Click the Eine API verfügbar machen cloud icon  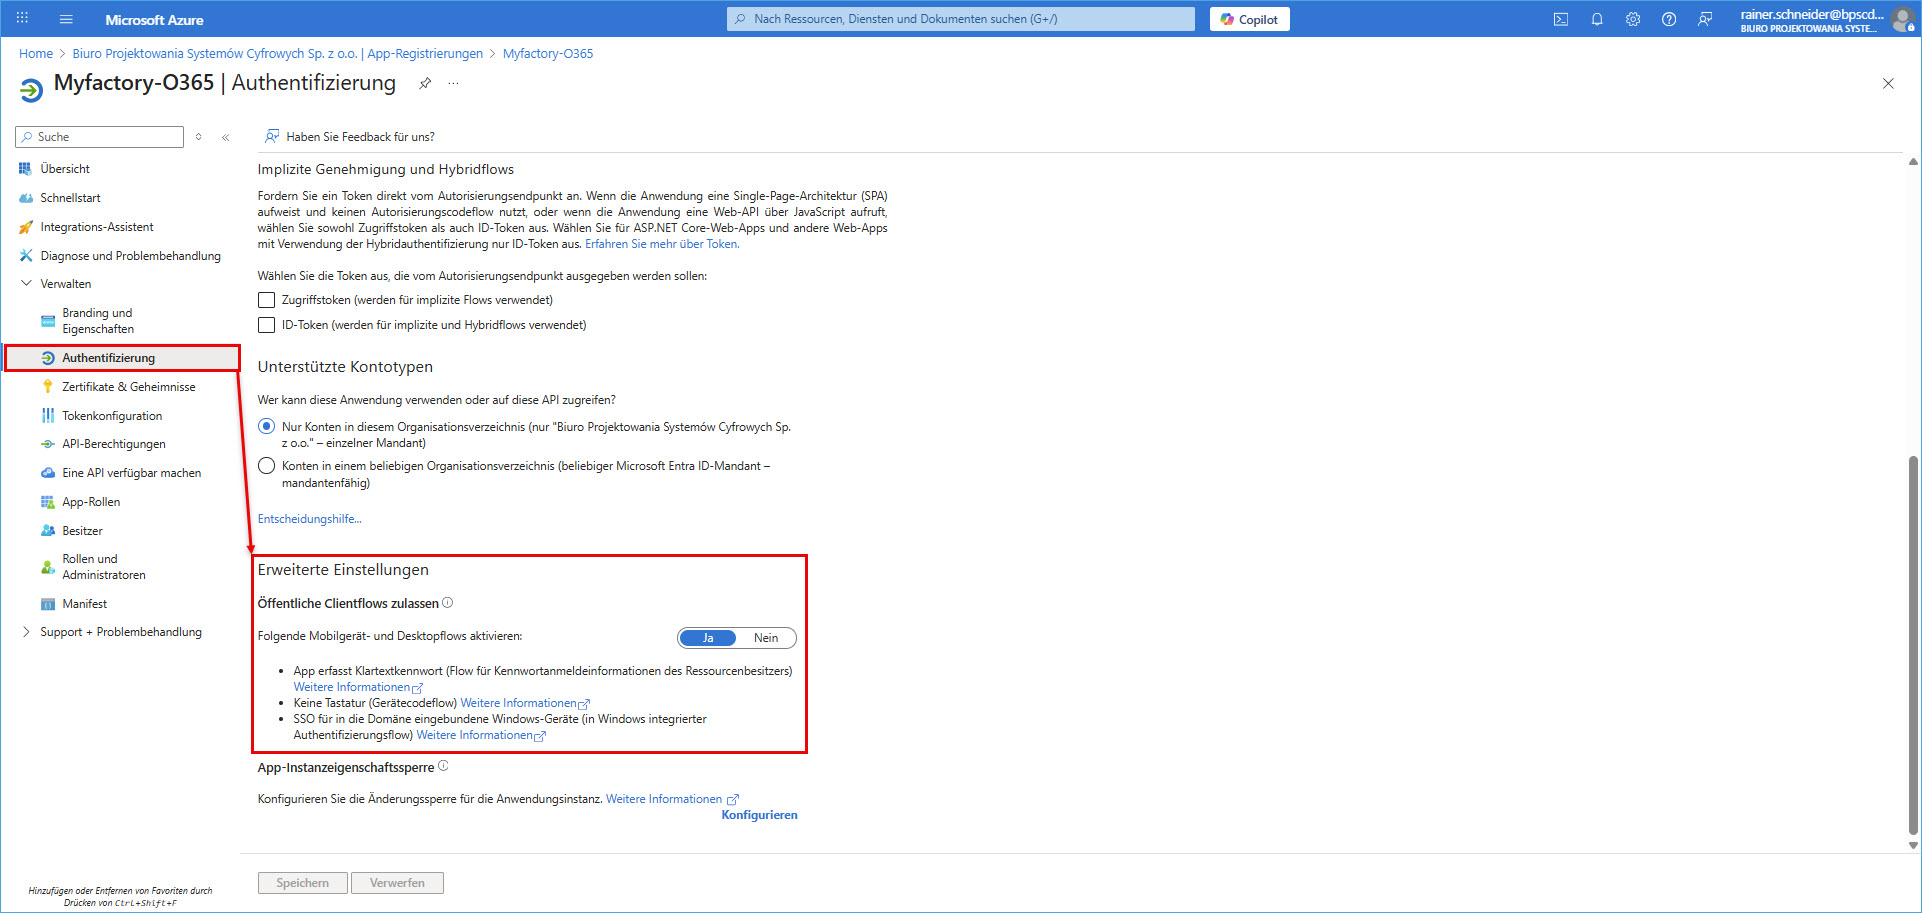48,473
